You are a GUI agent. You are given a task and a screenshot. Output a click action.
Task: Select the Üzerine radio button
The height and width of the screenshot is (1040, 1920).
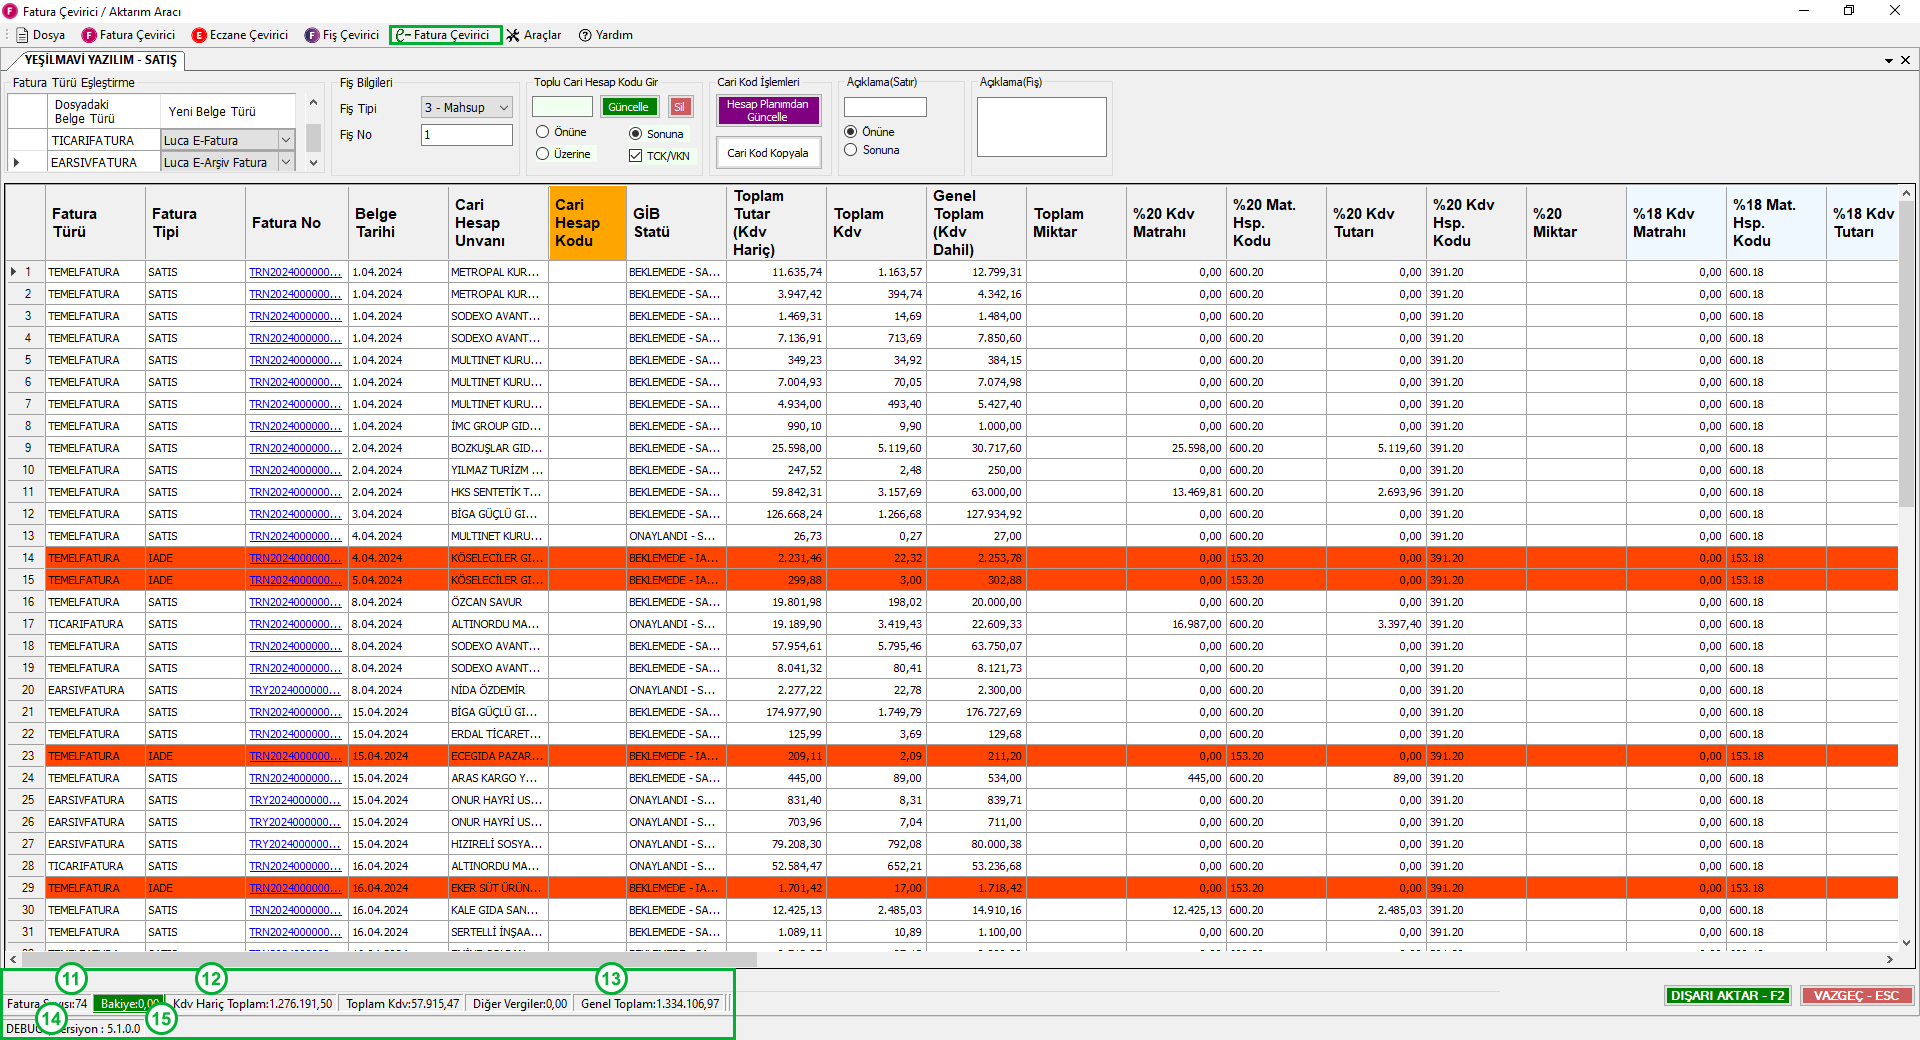coord(564,154)
